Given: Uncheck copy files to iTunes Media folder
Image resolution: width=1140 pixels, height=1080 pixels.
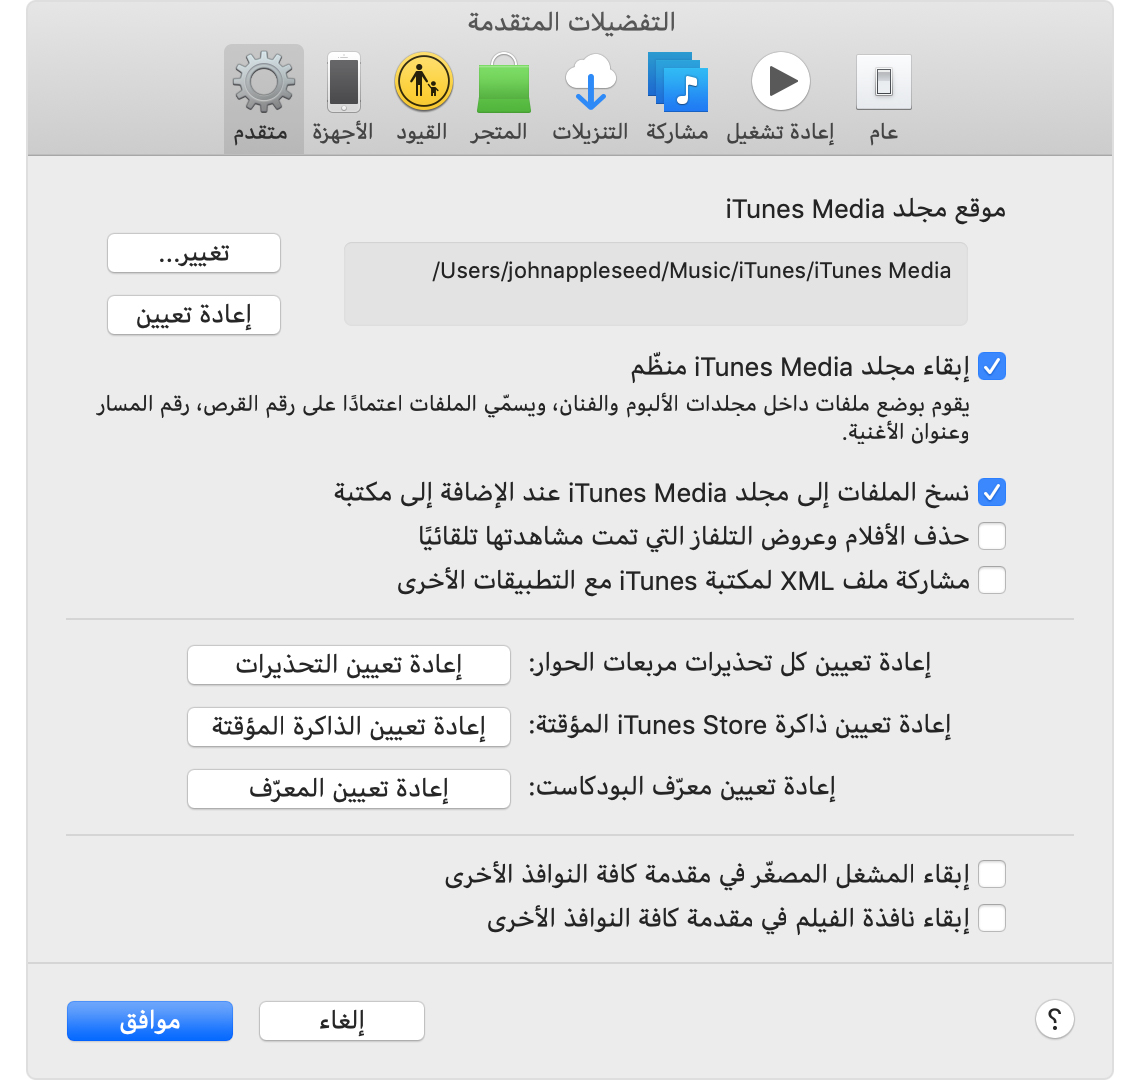Looking at the screenshot, I should 991,492.
